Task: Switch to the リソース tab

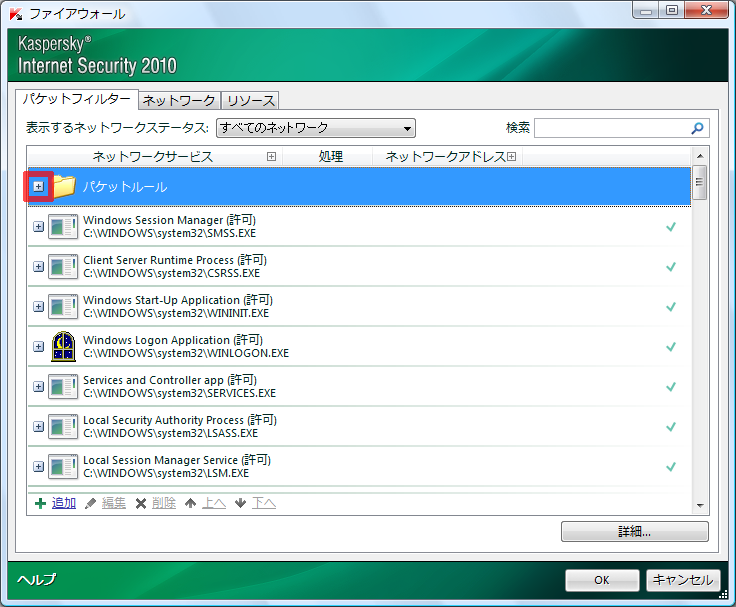Action: click(x=250, y=100)
